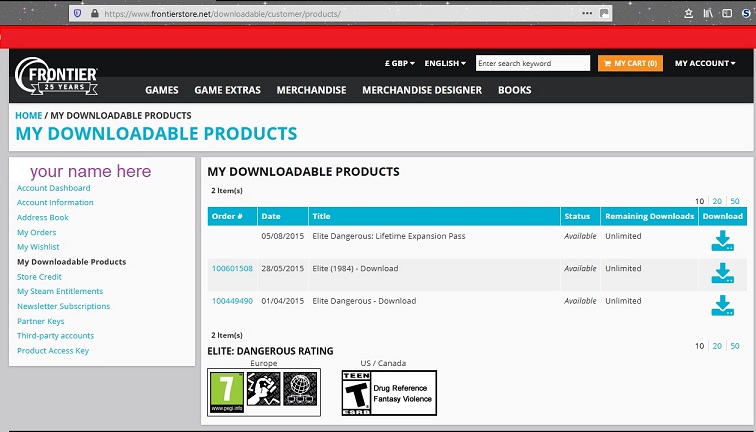Click the Date column header
The width and height of the screenshot is (756, 432).
pyautogui.click(x=283, y=216)
